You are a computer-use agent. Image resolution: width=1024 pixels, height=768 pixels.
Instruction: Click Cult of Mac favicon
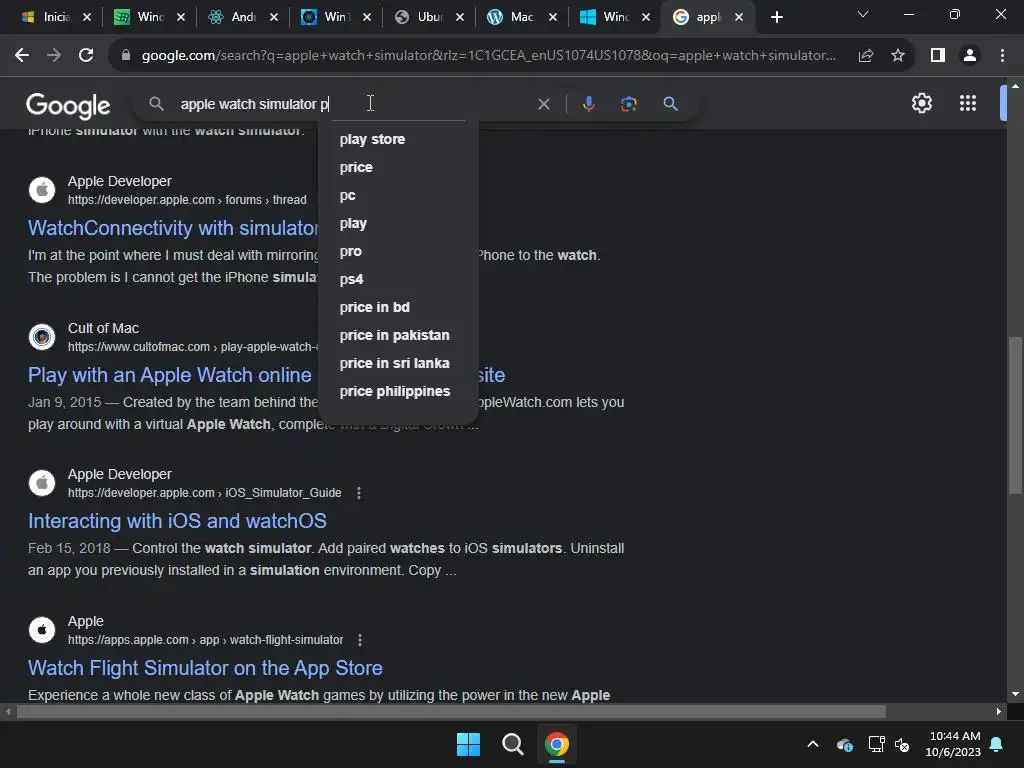tap(42, 337)
